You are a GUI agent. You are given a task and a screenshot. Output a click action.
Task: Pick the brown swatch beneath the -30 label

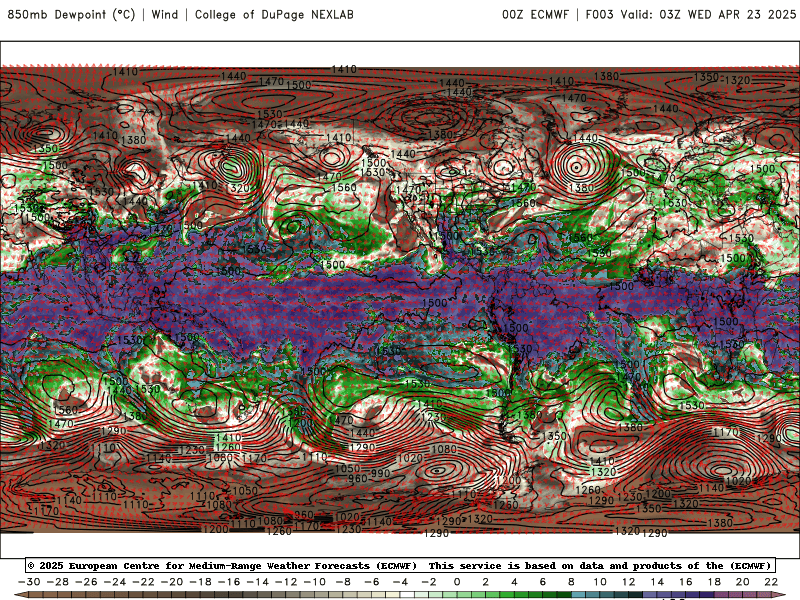coord(36,596)
